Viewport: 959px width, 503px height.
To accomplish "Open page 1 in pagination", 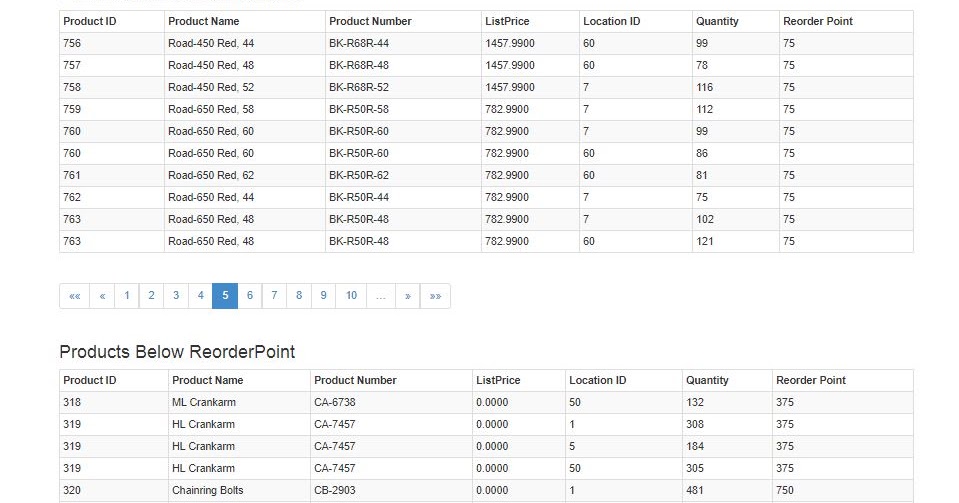I will 127,296.
